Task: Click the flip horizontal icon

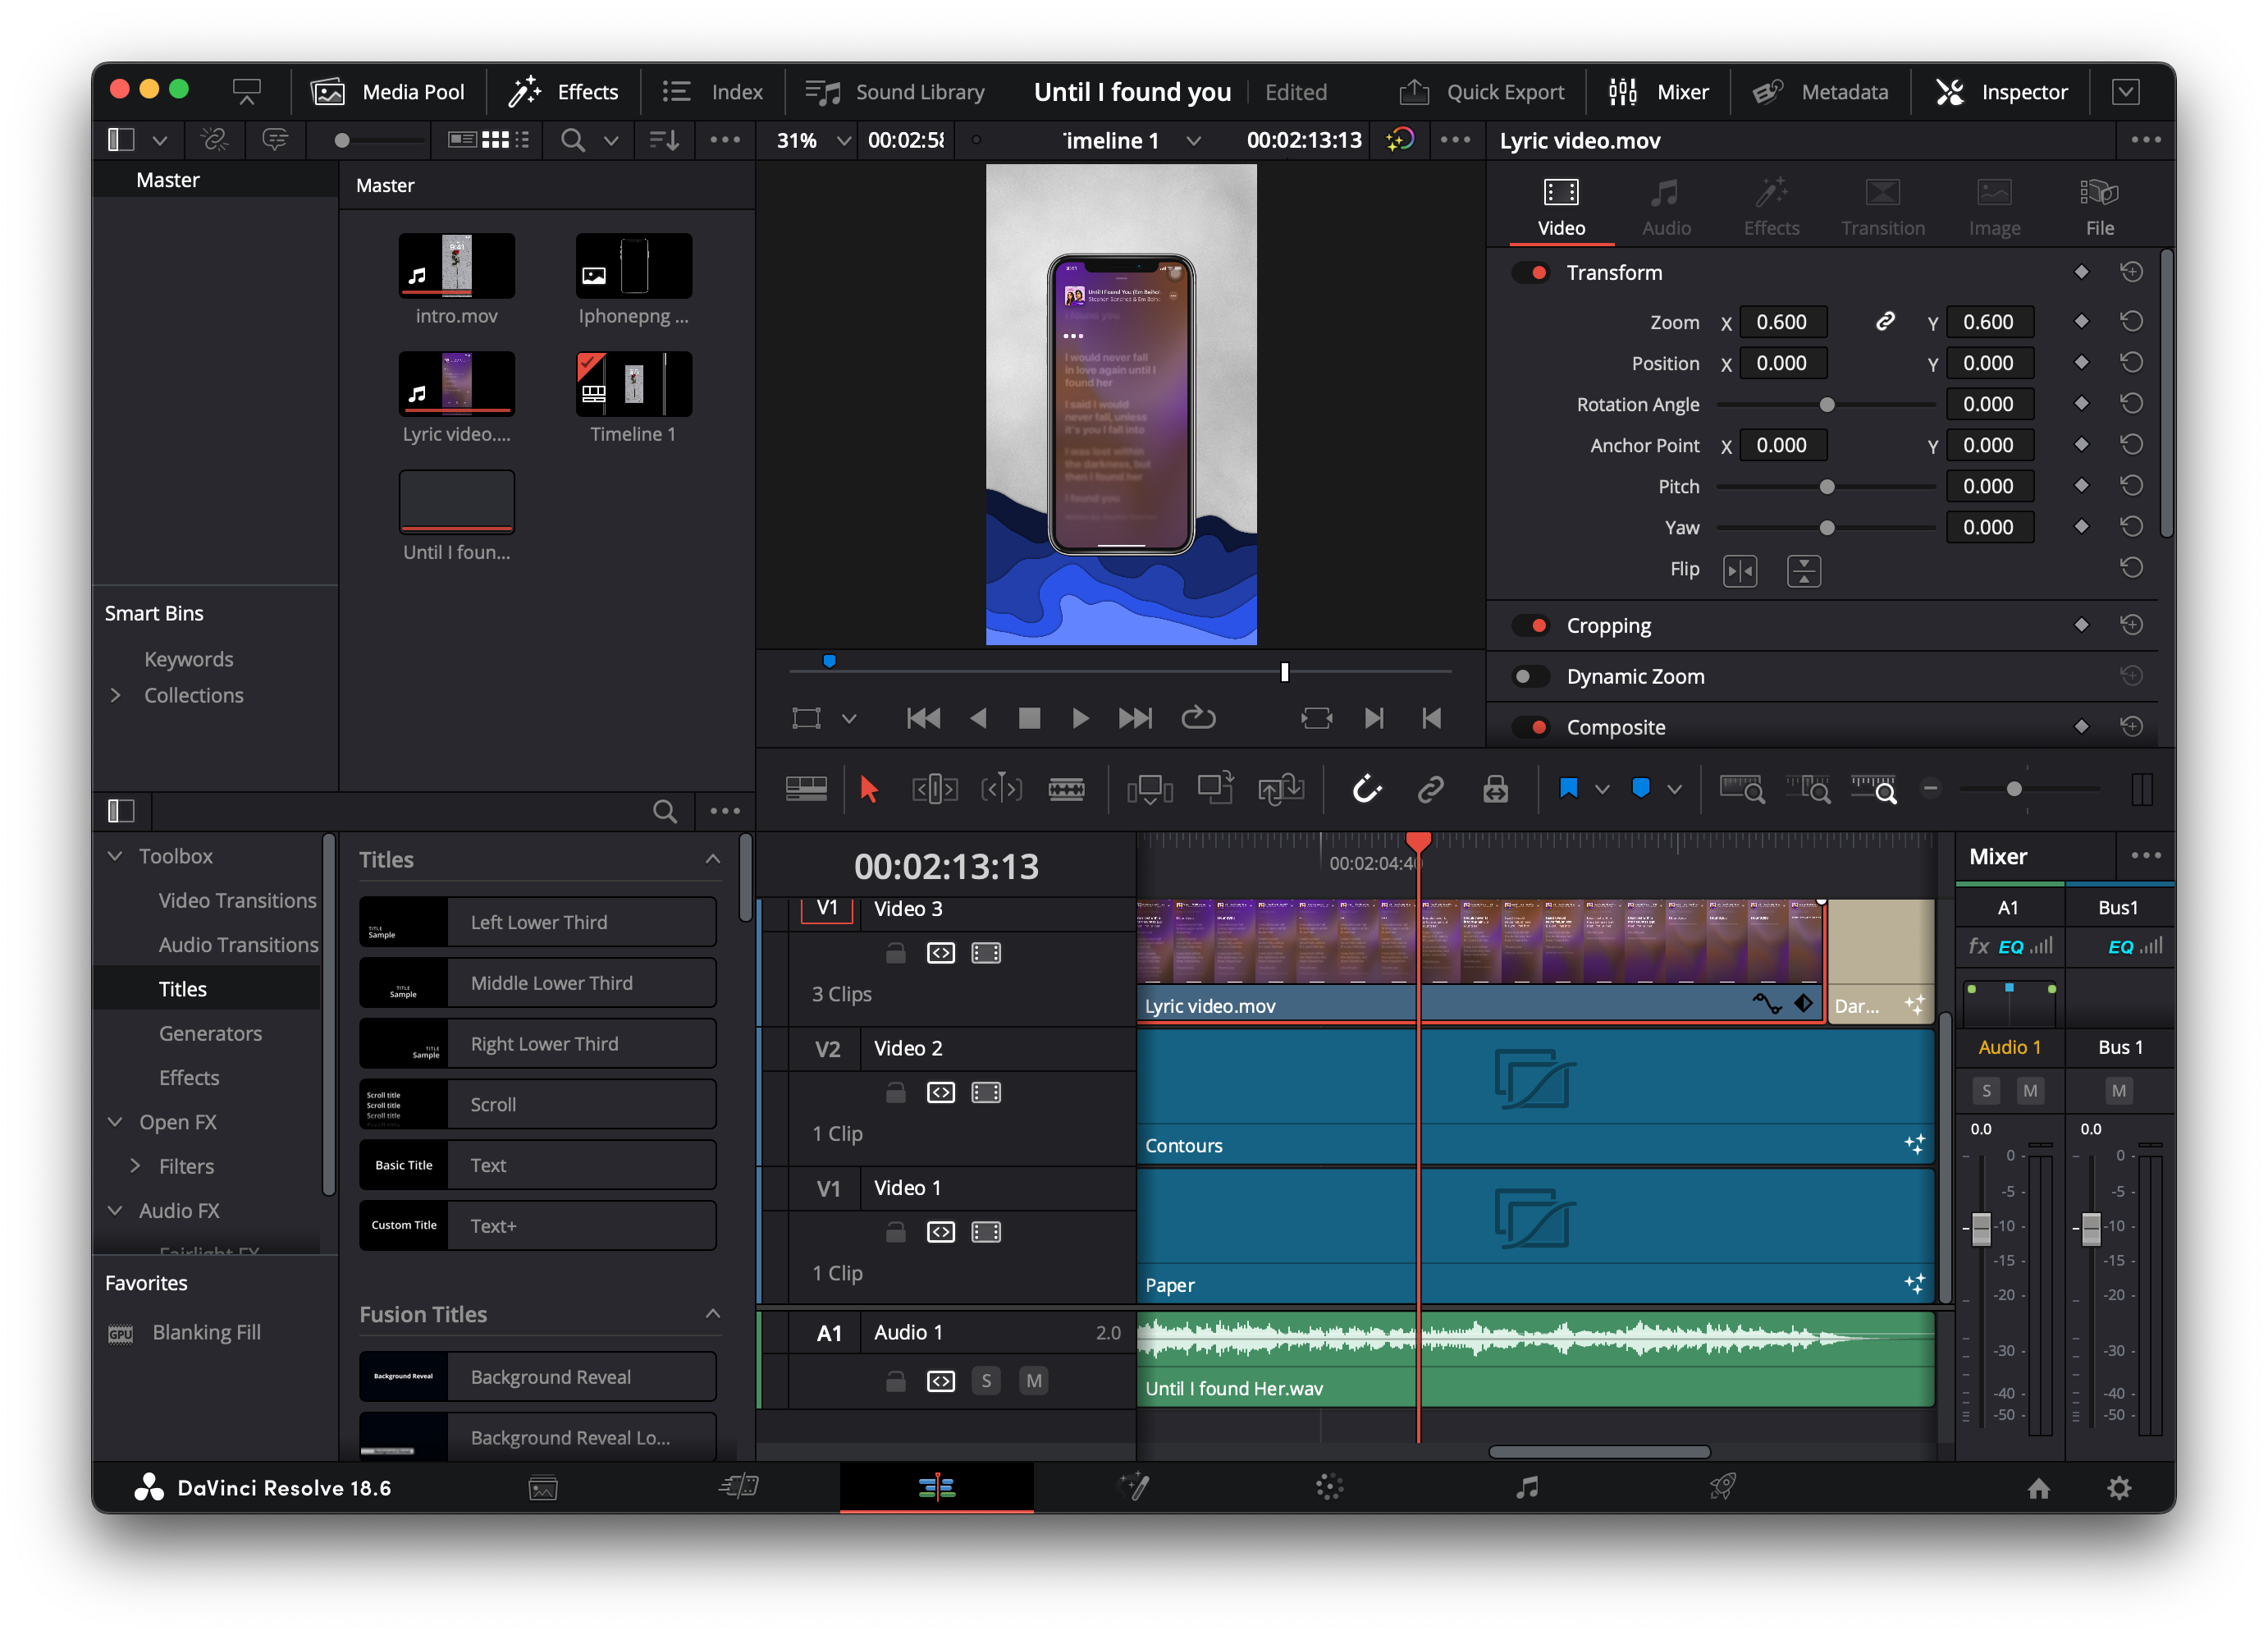Action: [x=1740, y=570]
